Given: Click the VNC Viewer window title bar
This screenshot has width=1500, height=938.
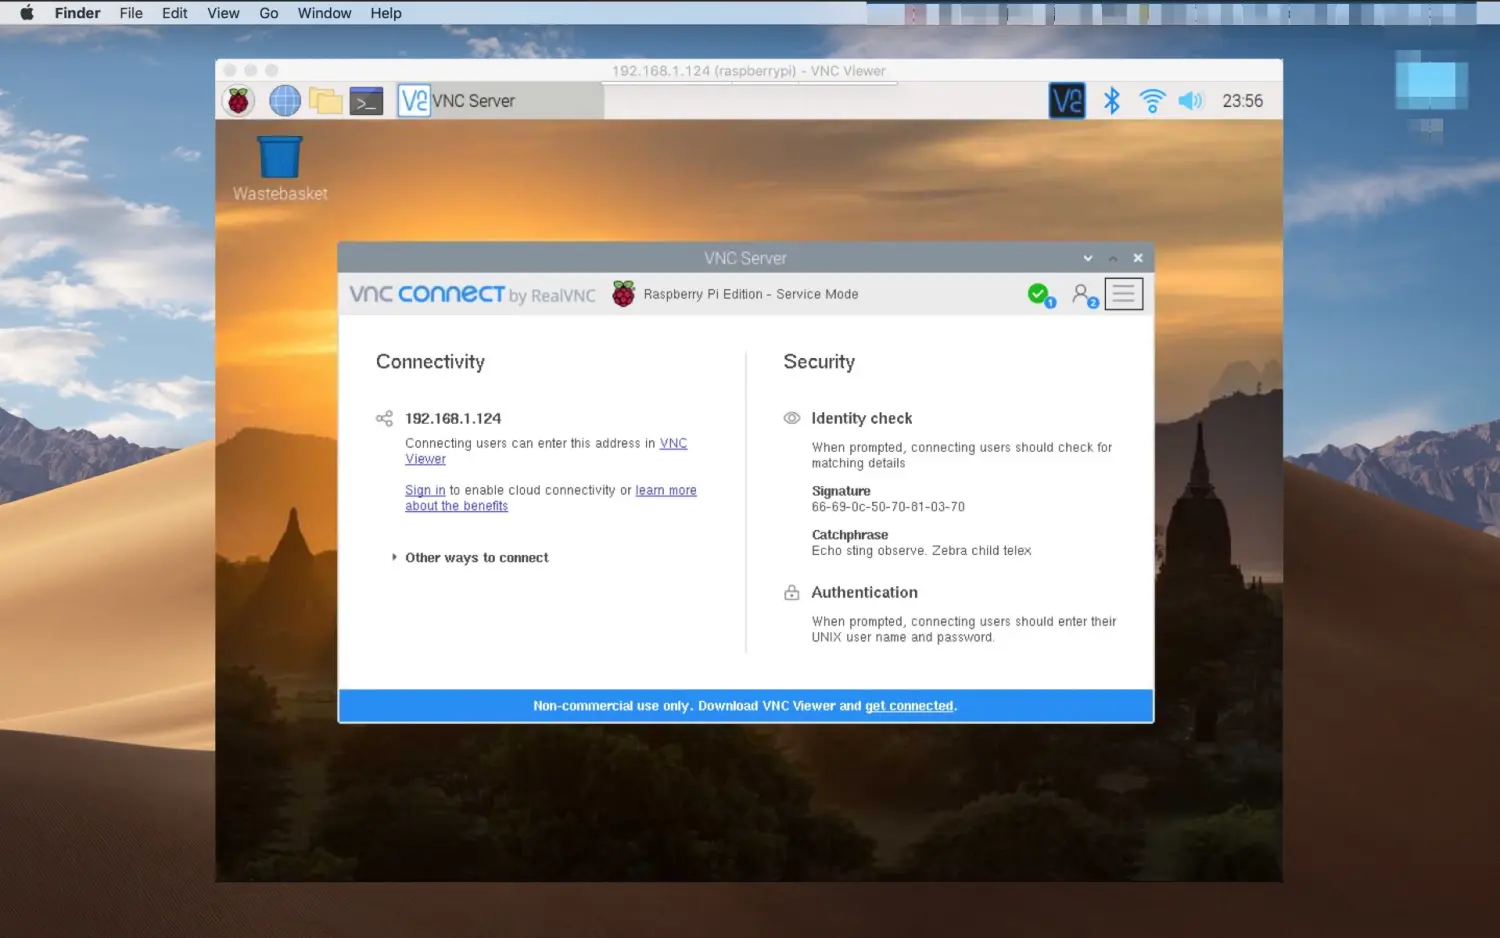Looking at the screenshot, I should [749, 71].
